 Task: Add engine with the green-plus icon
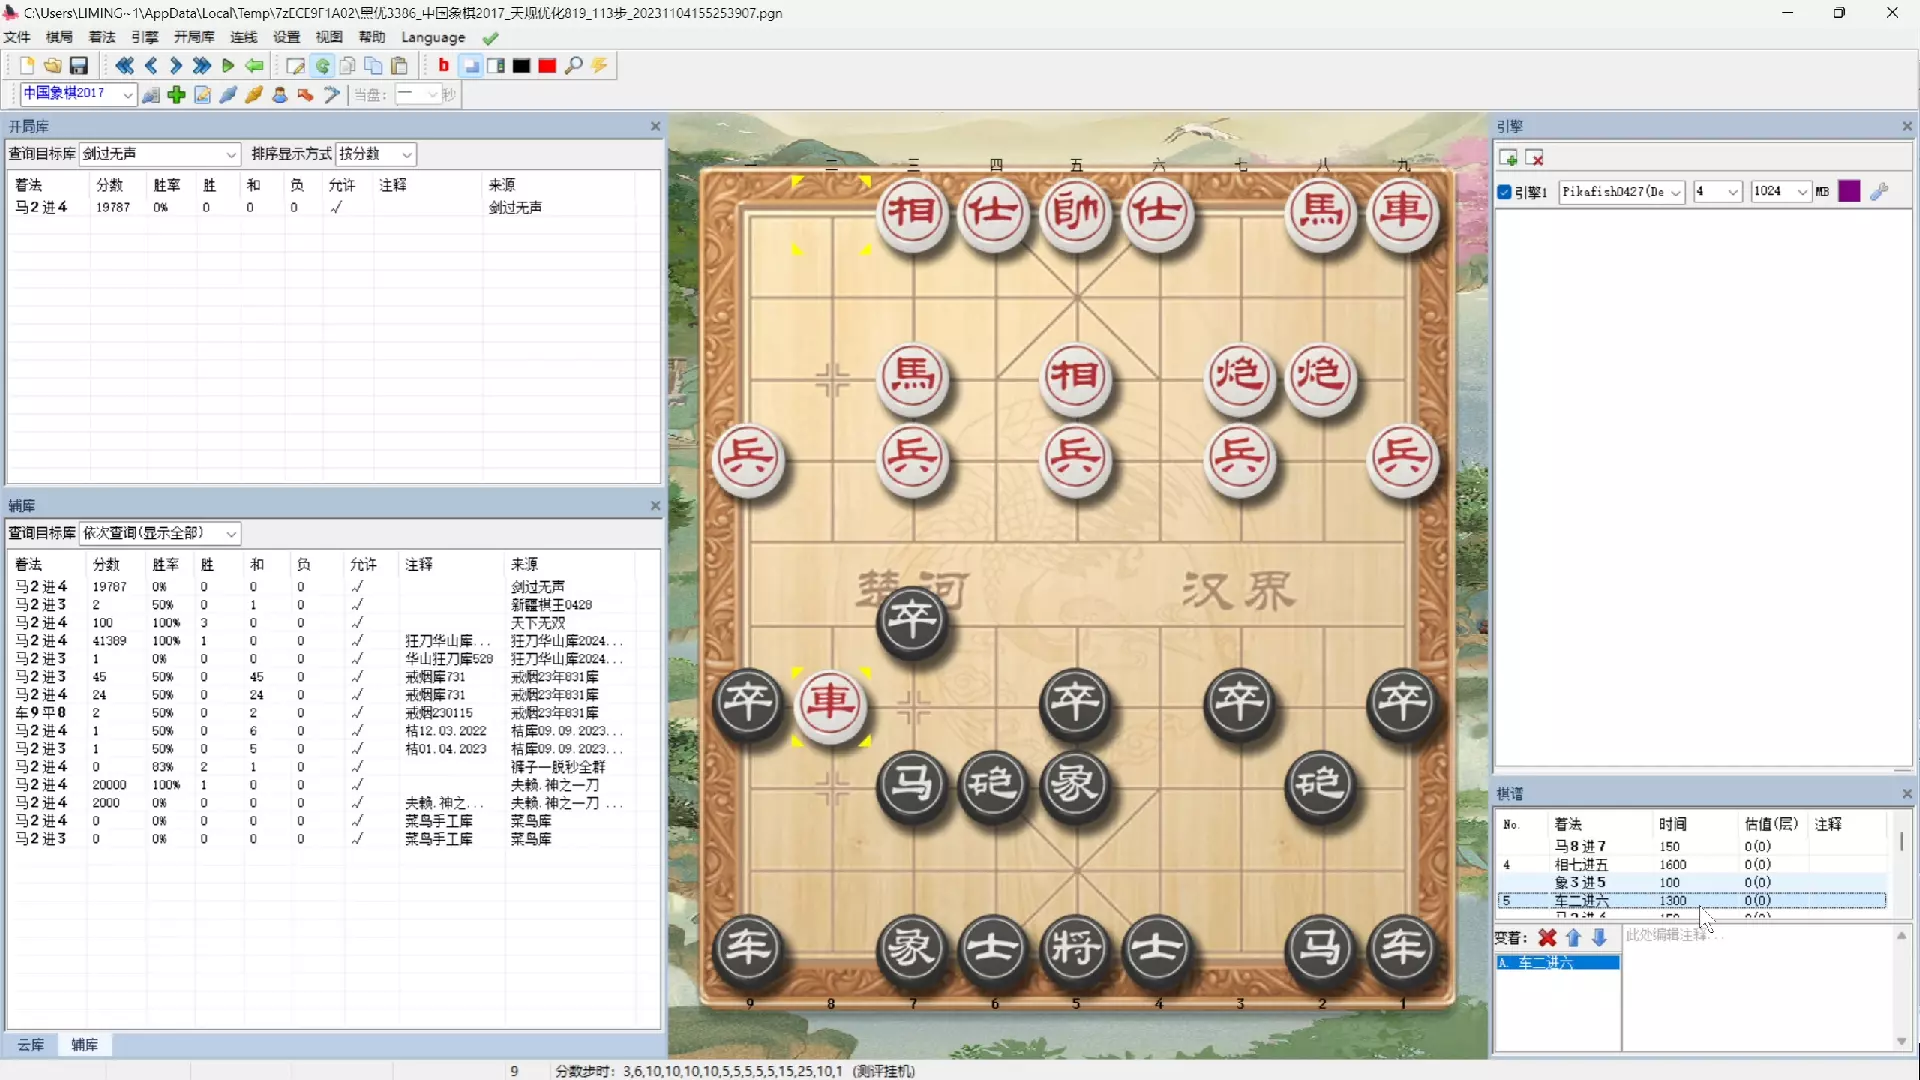coord(1509,159)
